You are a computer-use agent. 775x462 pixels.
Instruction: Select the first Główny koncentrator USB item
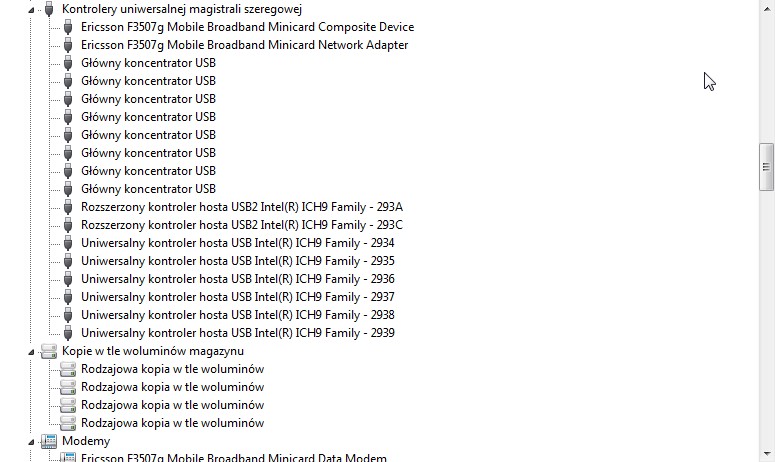point(148,63)
